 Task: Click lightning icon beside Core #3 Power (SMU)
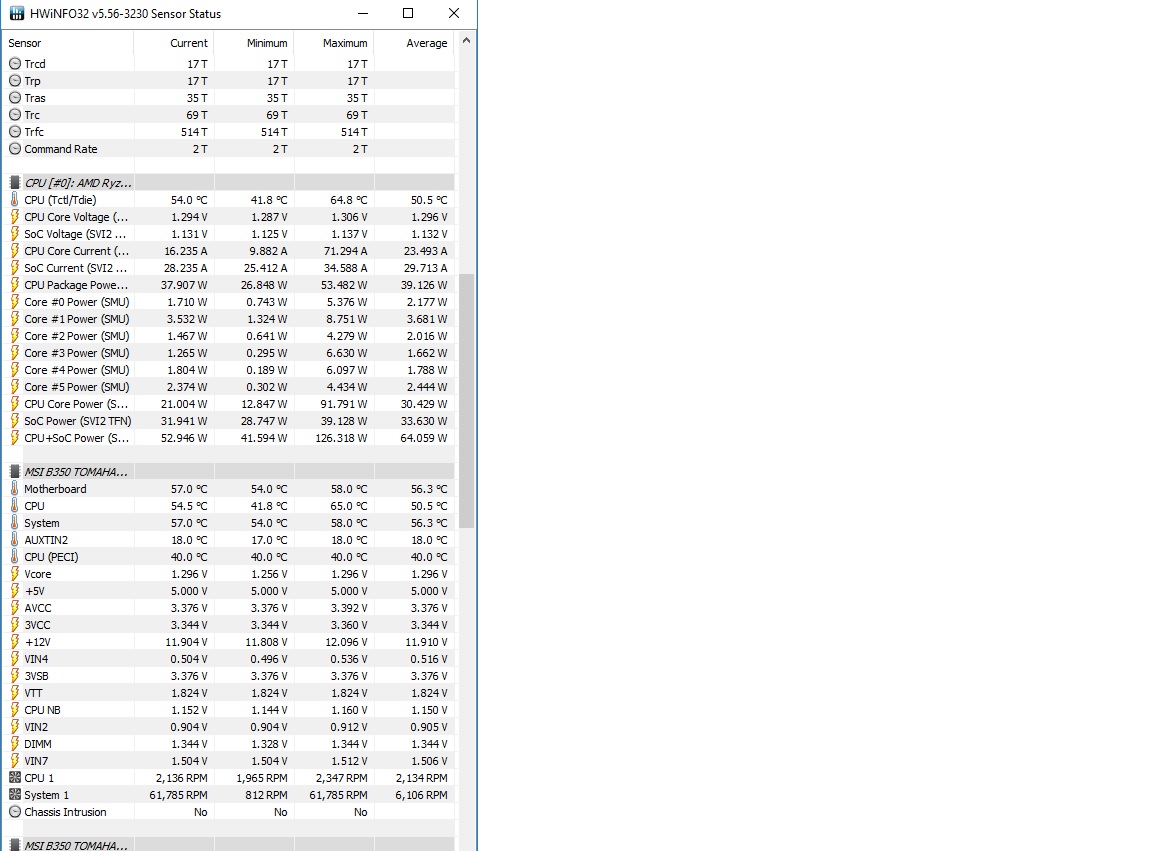pyautogui.click(x=15, y=353)
